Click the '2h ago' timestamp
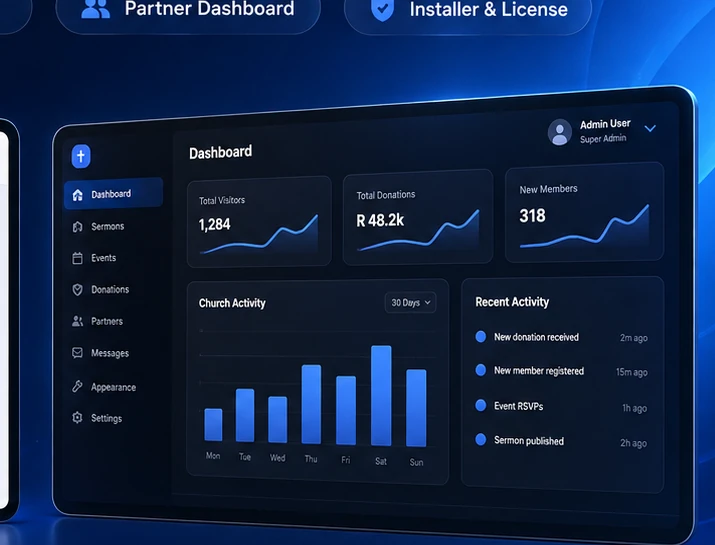The height and width of the screenshot is (545, 715). tap(633, 443)
